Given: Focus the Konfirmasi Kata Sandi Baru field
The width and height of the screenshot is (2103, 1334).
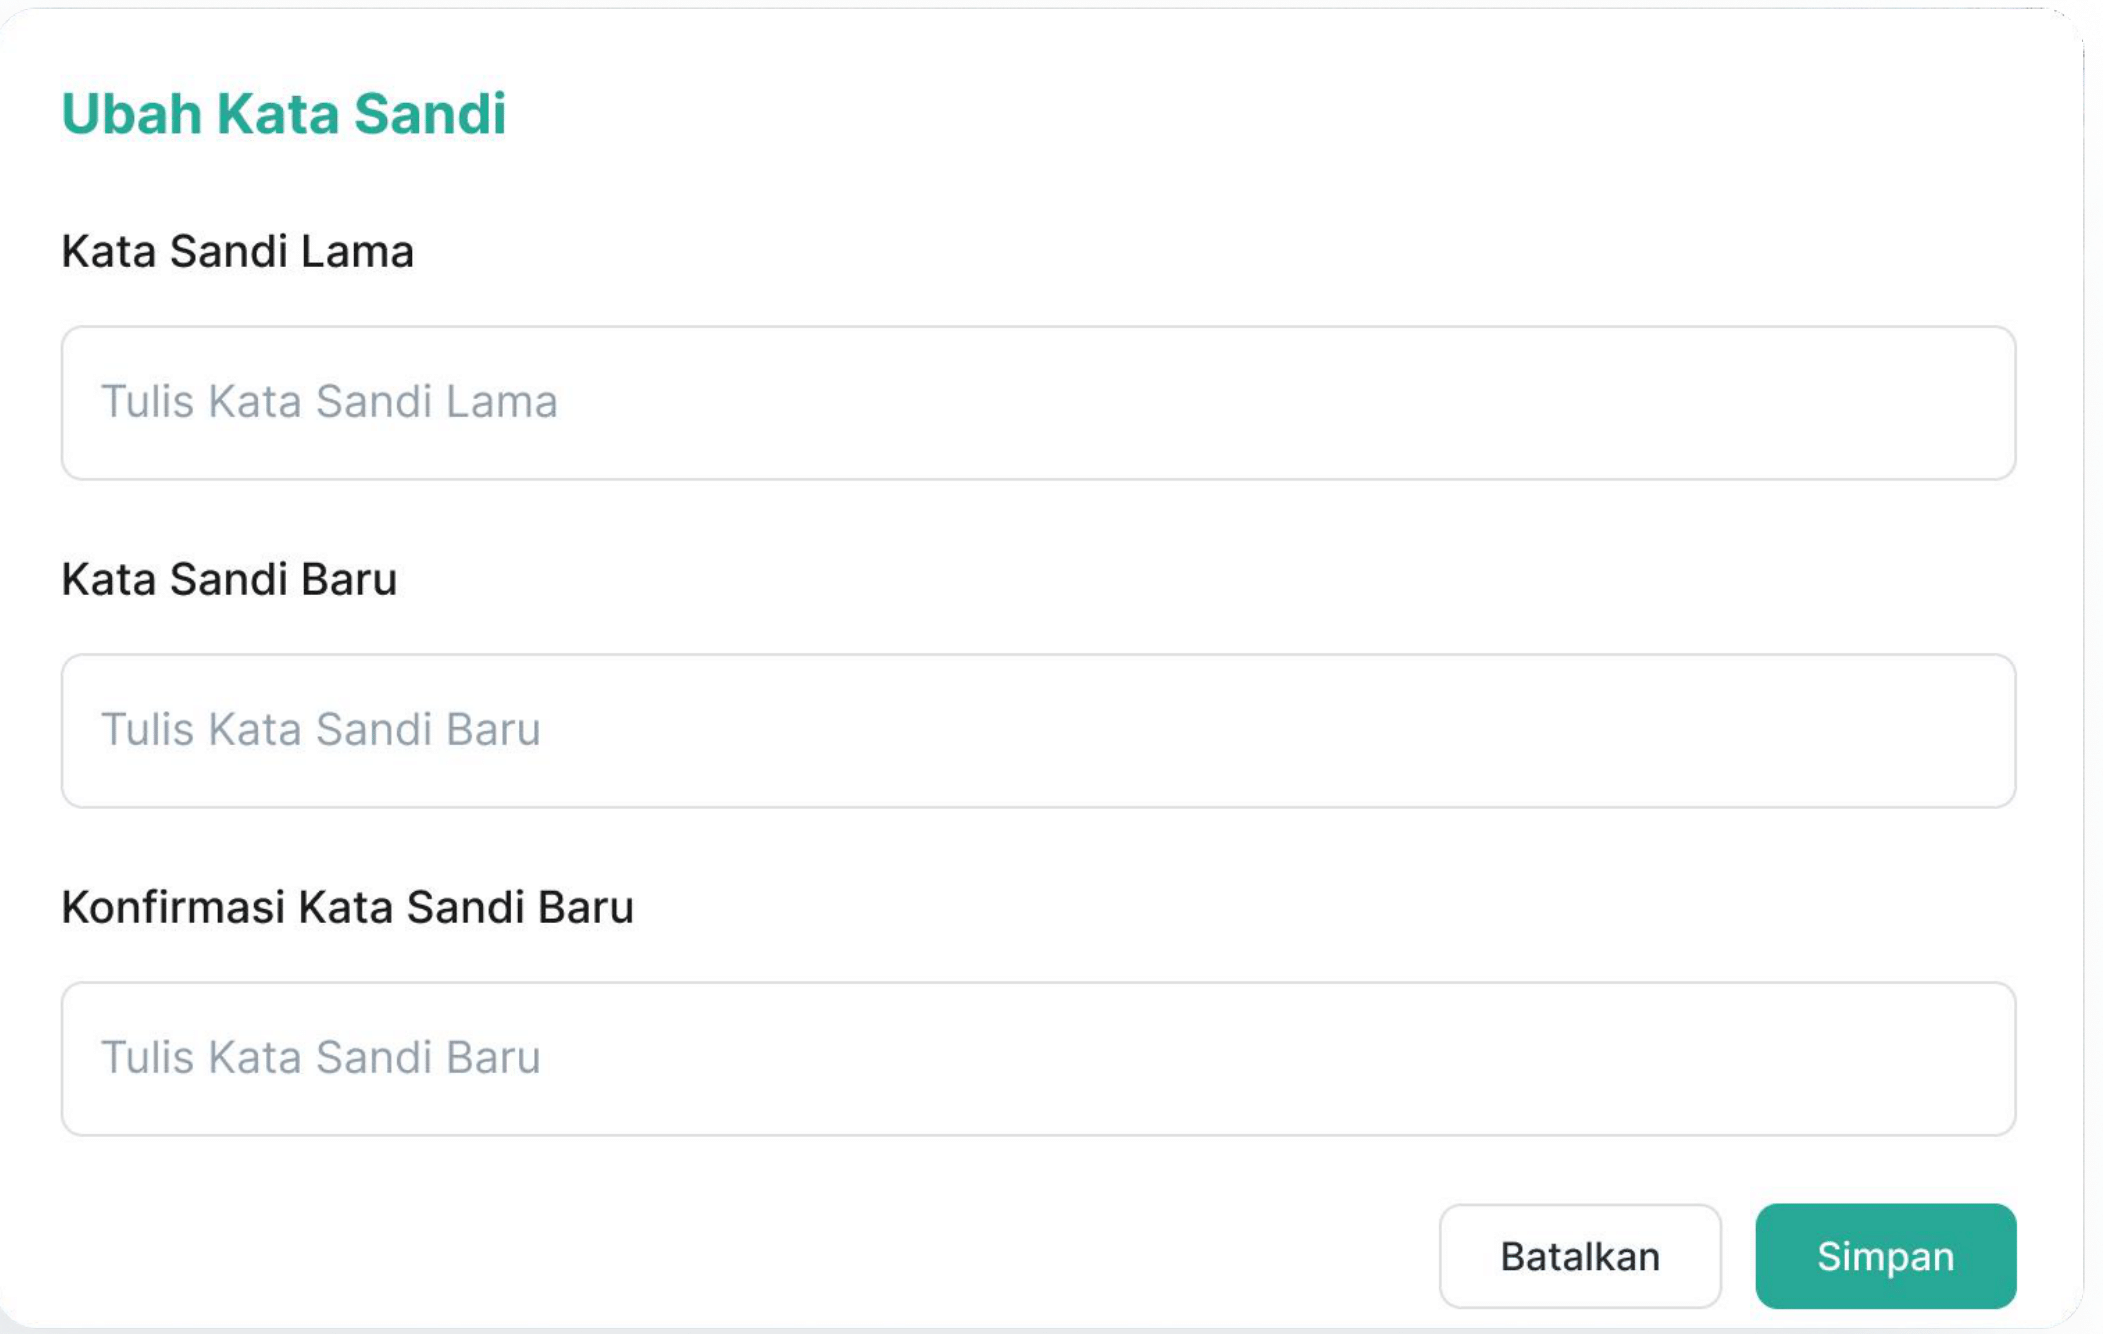Looking at the screenshot, I should 1038,1059.
